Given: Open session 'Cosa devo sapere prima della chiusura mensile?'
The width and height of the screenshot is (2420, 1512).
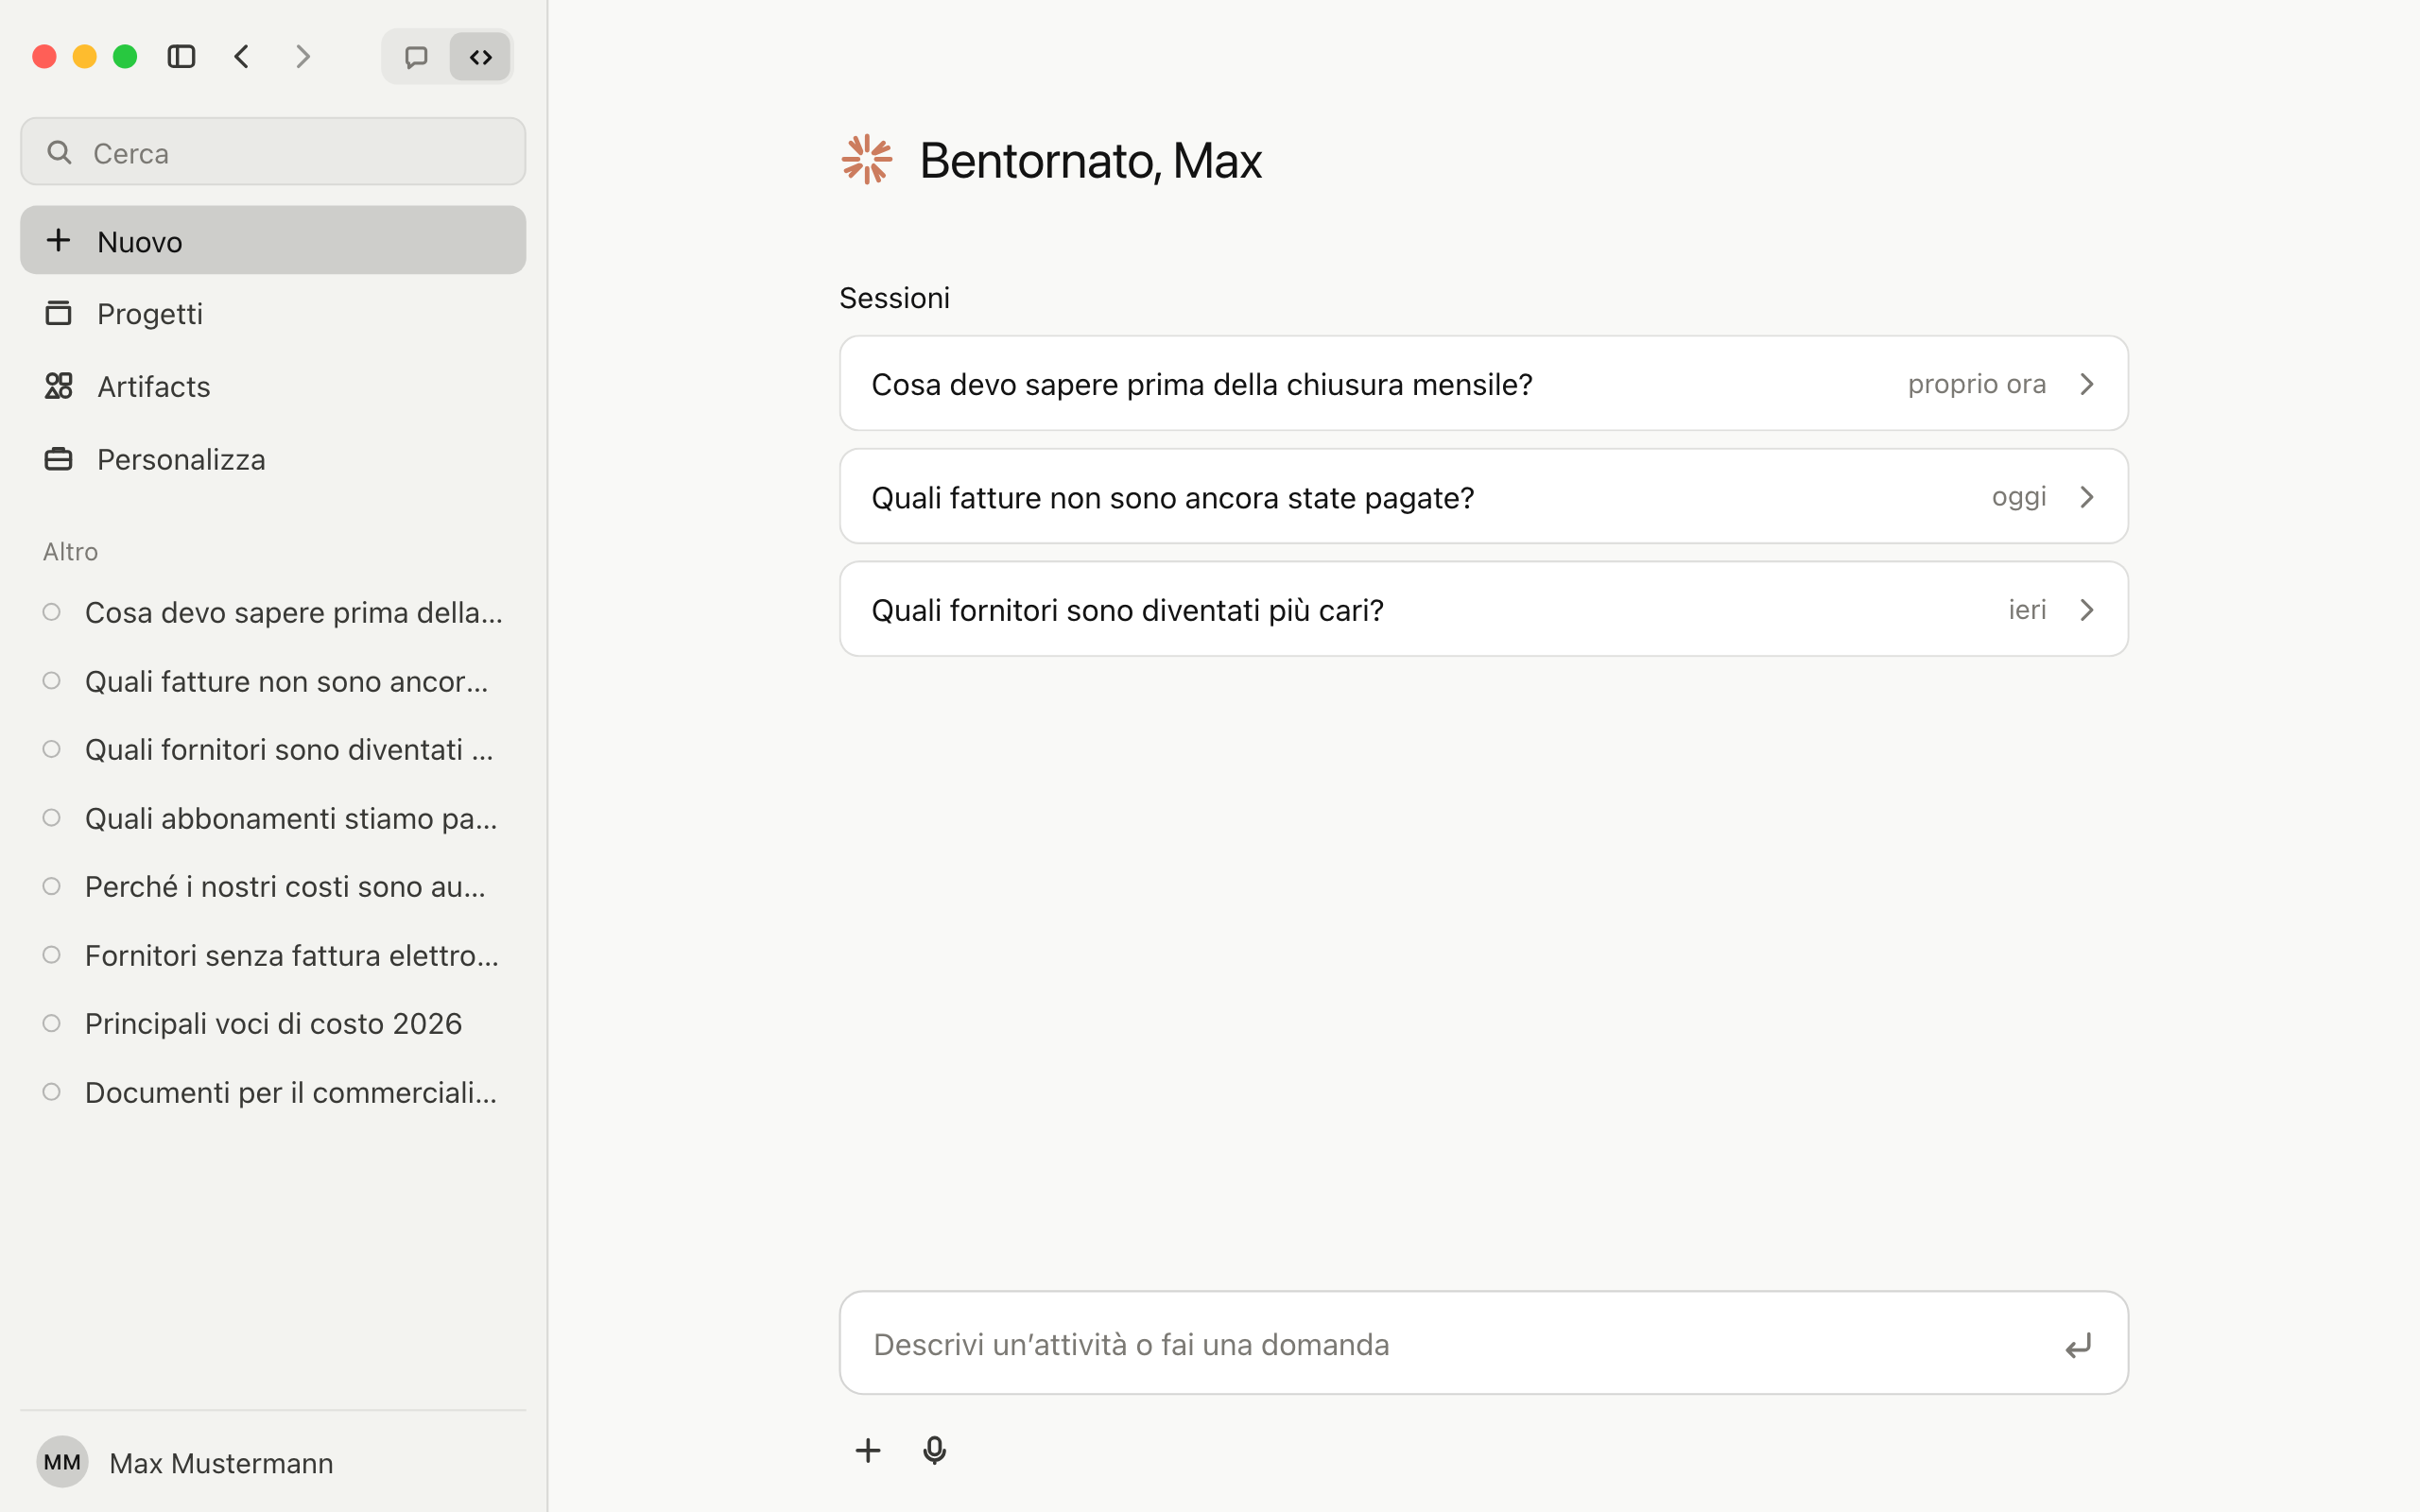Looking at the screenshot, I should [x=1484, y=384].
